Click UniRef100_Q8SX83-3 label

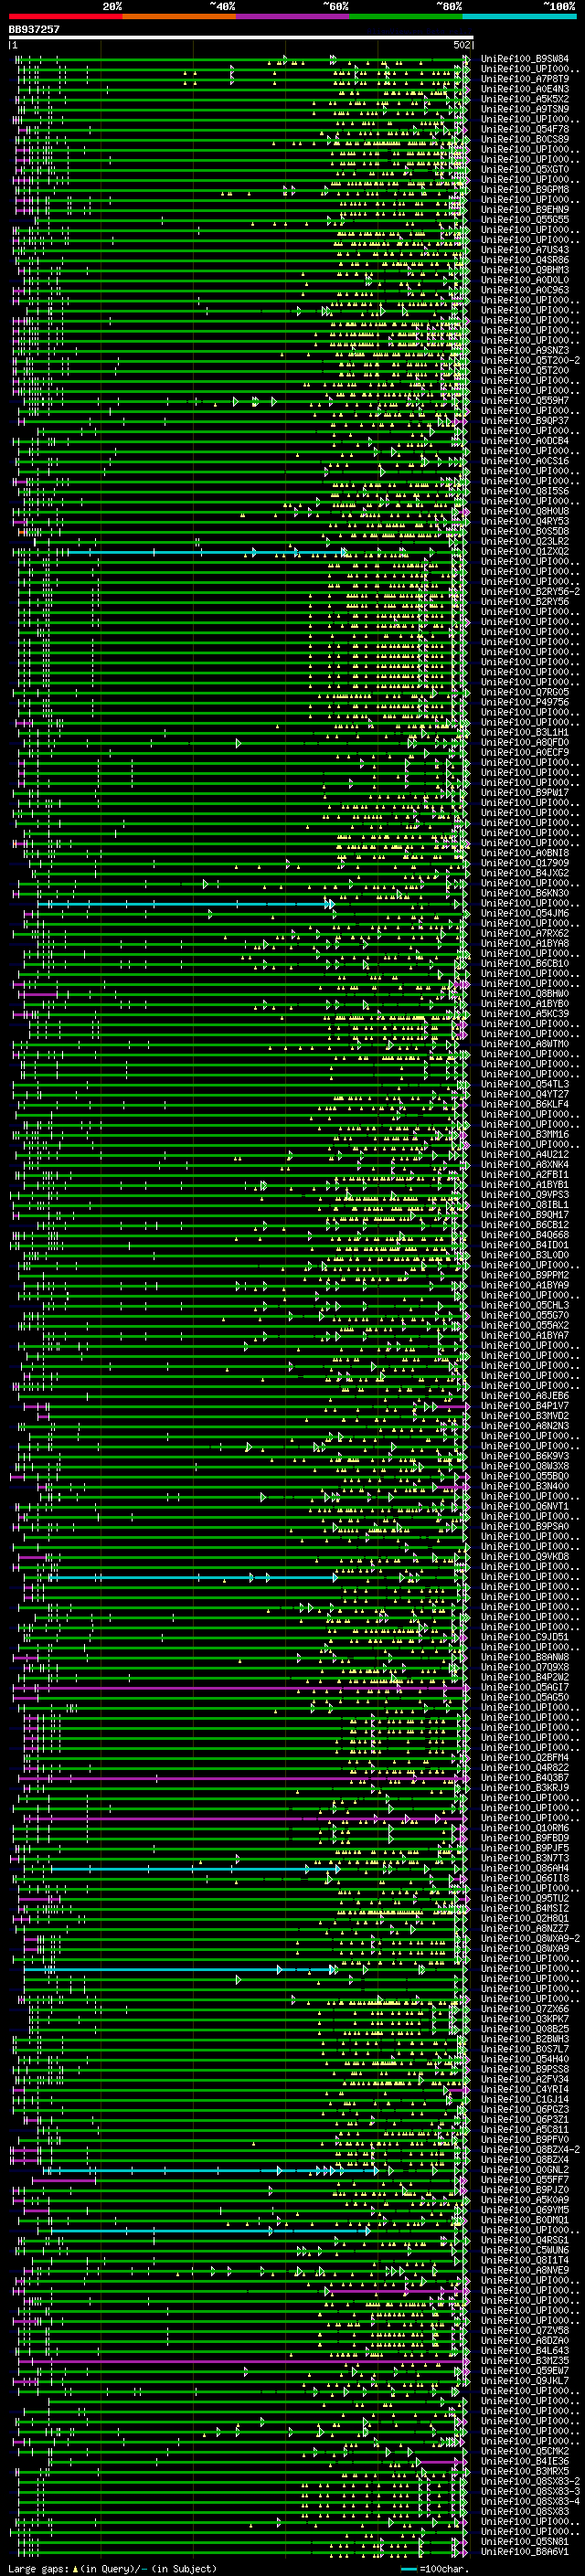(530, 2490)
